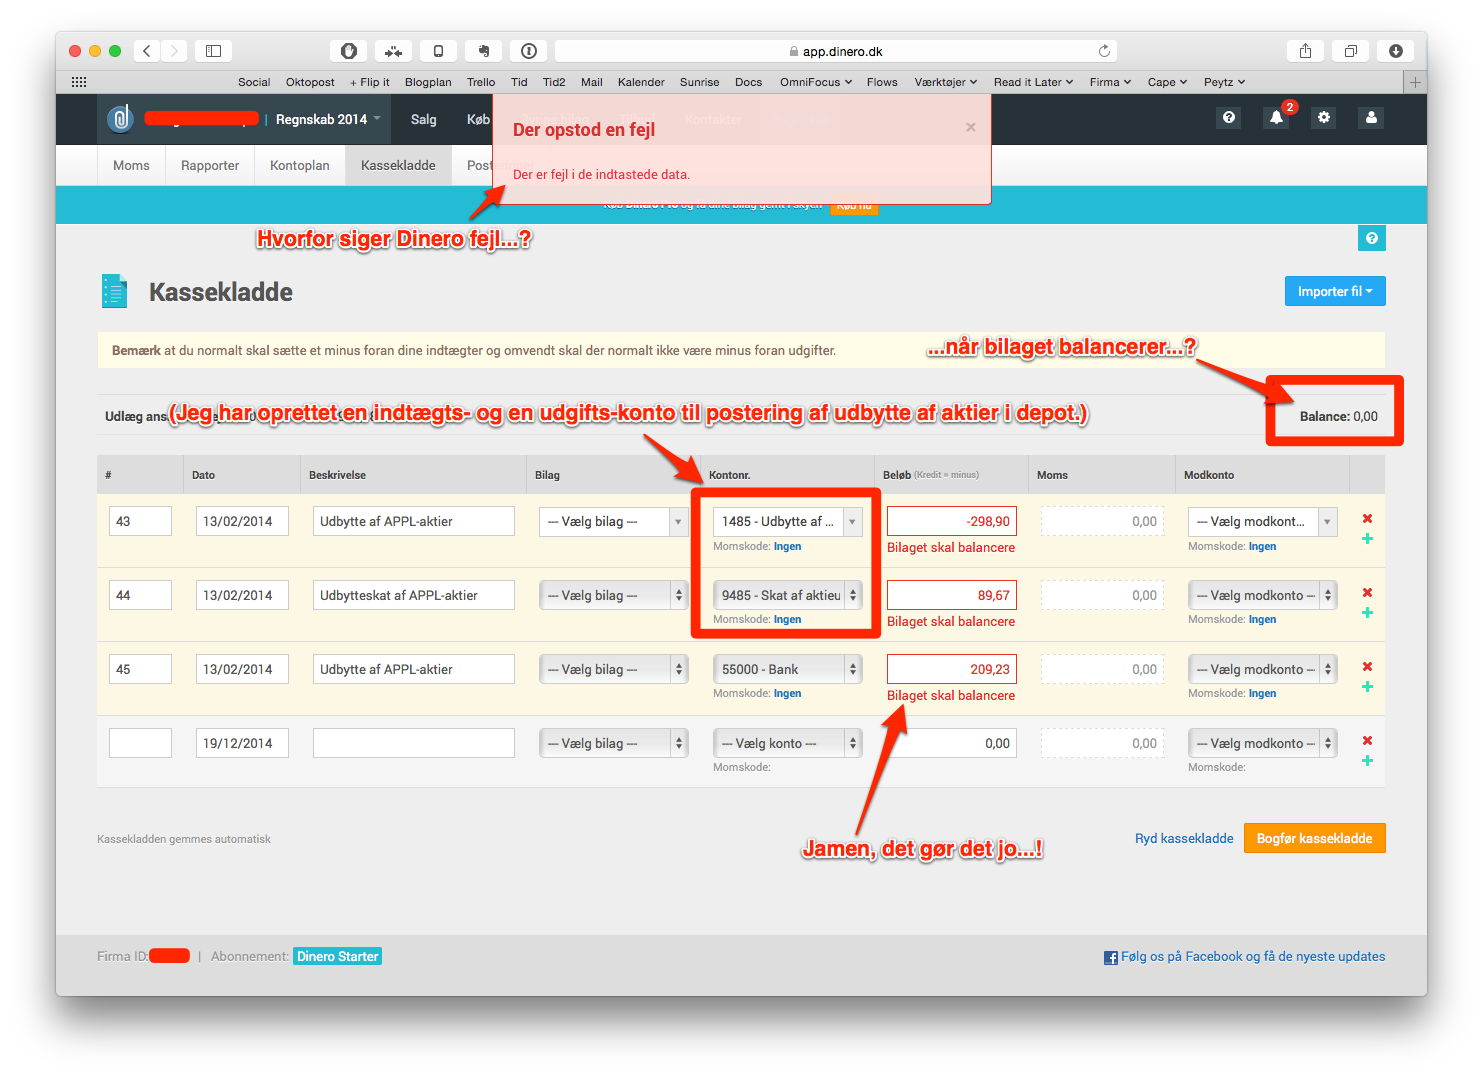Open notifications bell icon
The height and width of the screenshot is (1076, 1483).
coord(1277,118)
